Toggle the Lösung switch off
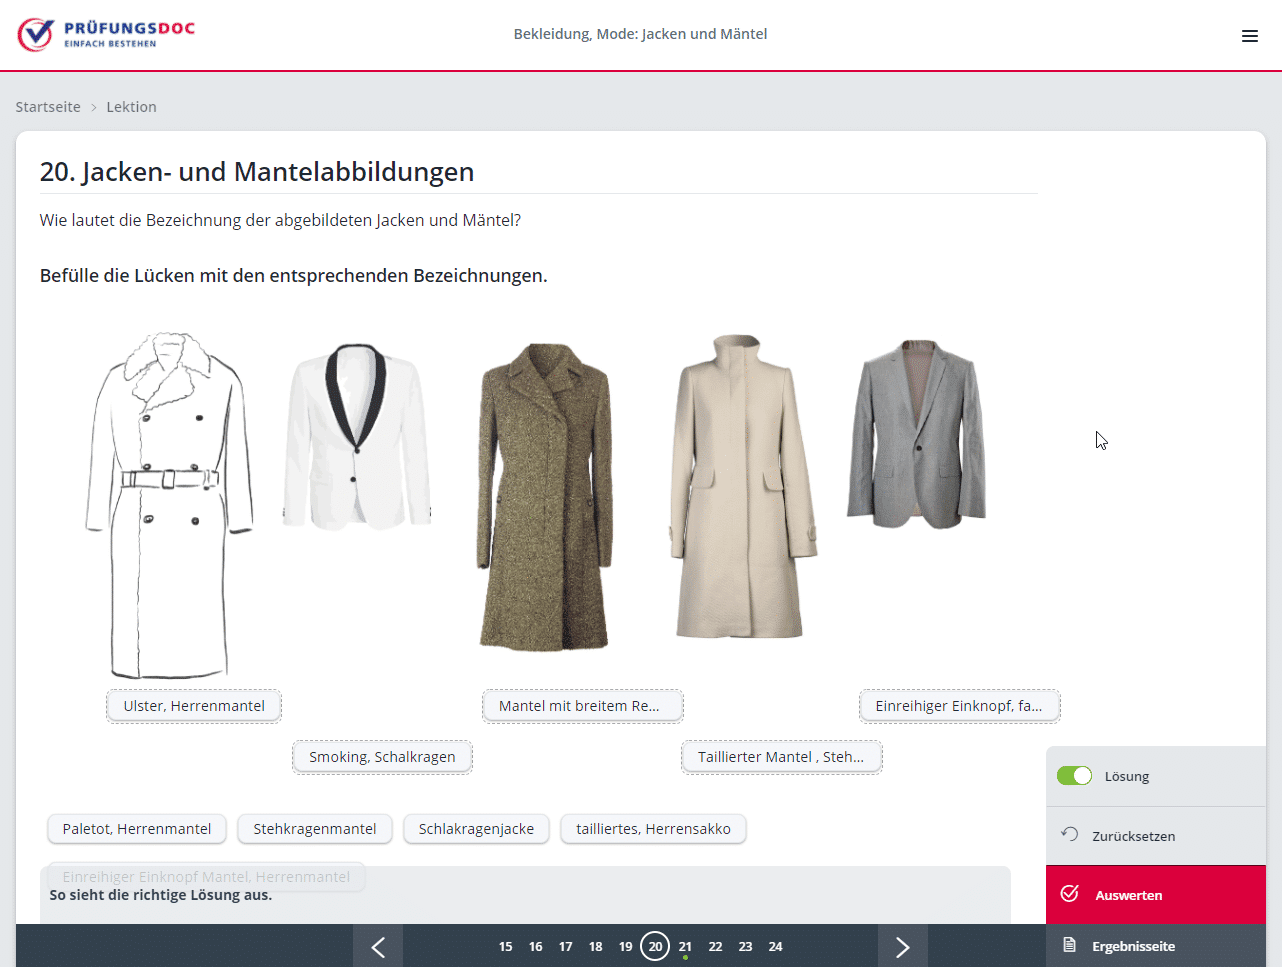The image size is (1282, 967). click(x=1074, y=776)
